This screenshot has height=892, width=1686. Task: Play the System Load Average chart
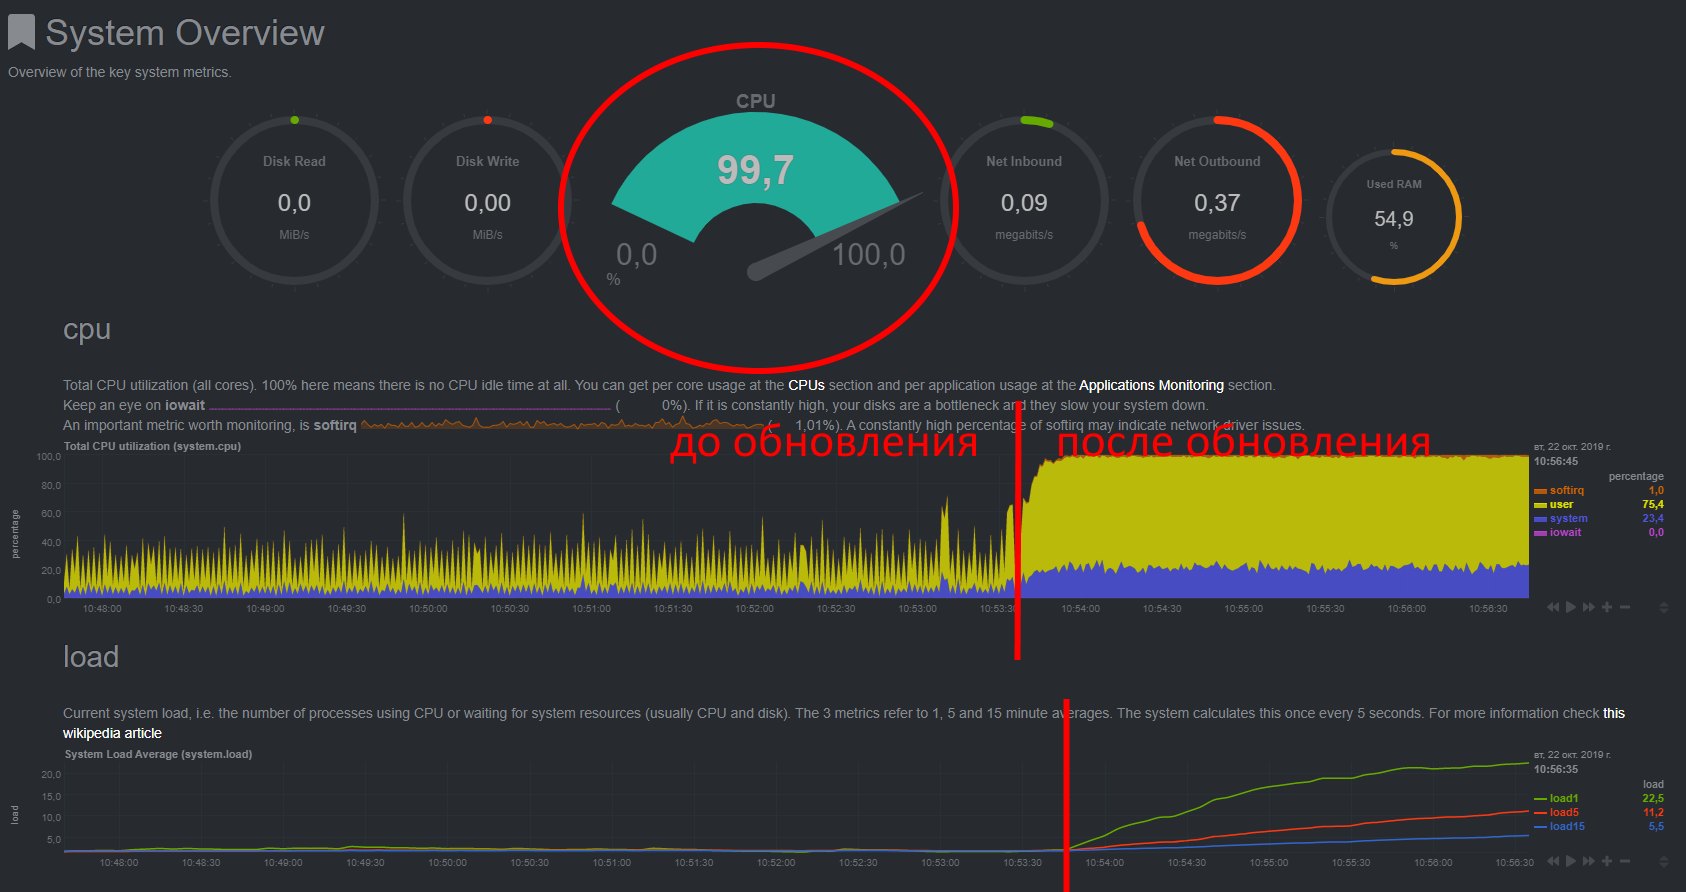pos(1571,861)
